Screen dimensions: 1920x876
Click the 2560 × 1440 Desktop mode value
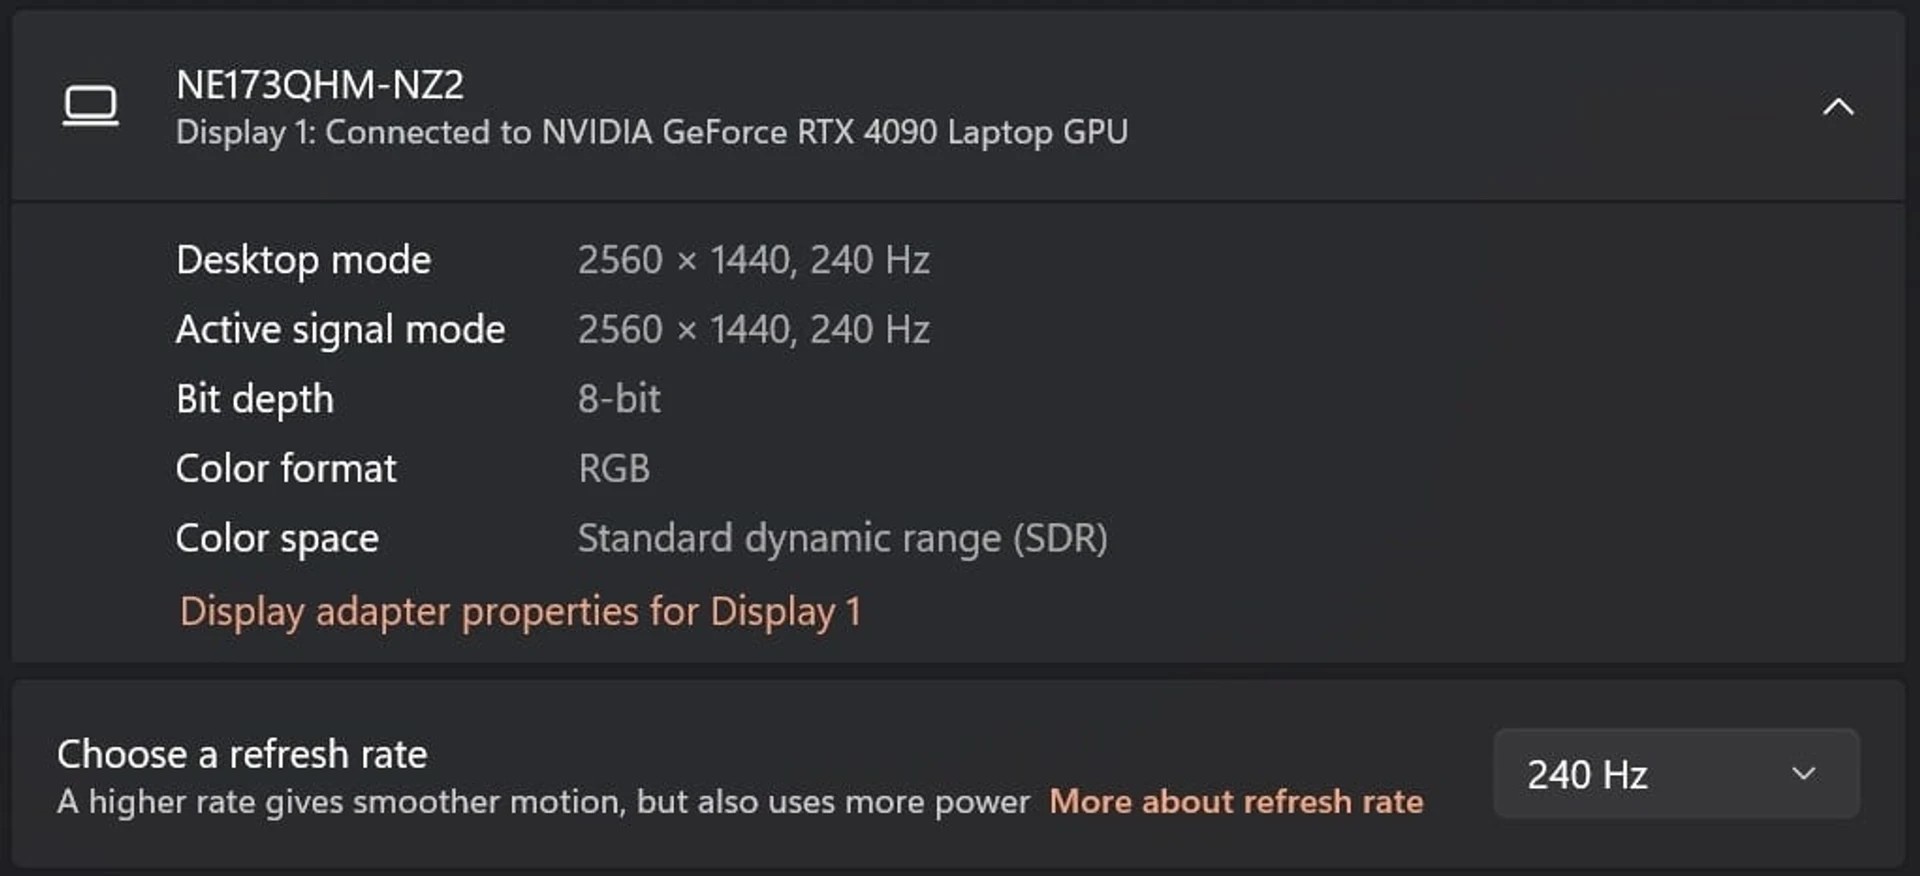[753, 260]
